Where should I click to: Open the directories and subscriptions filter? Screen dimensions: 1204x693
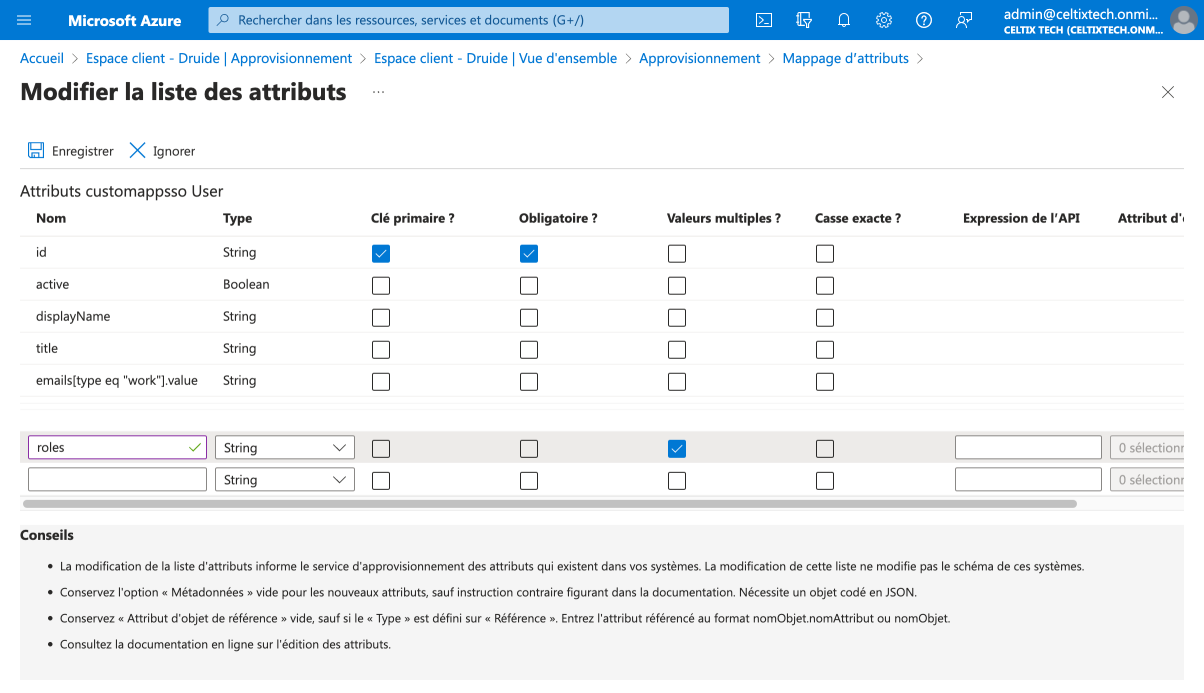(804, 20)
